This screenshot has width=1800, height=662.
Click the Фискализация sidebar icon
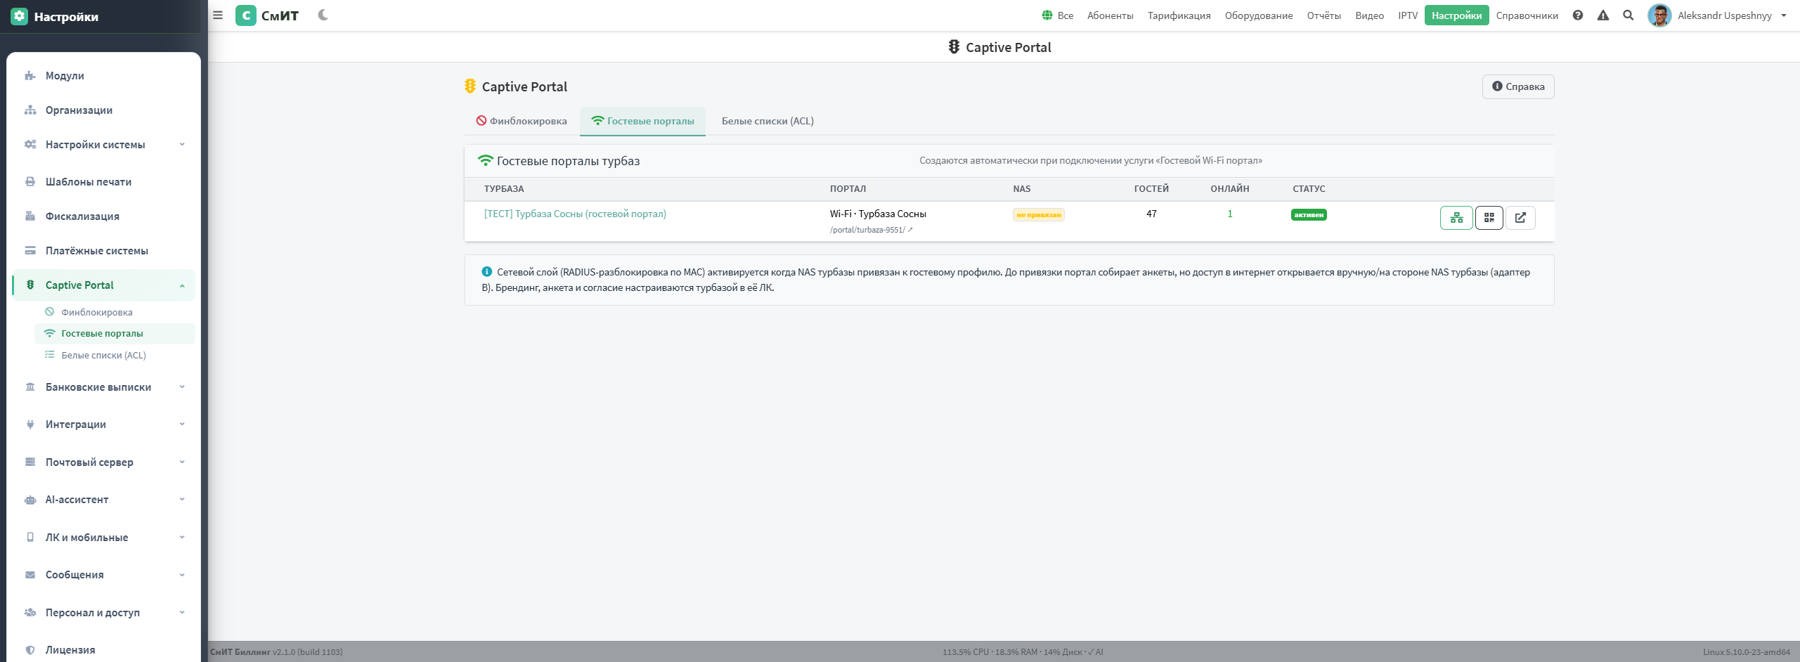pos(30,216)
